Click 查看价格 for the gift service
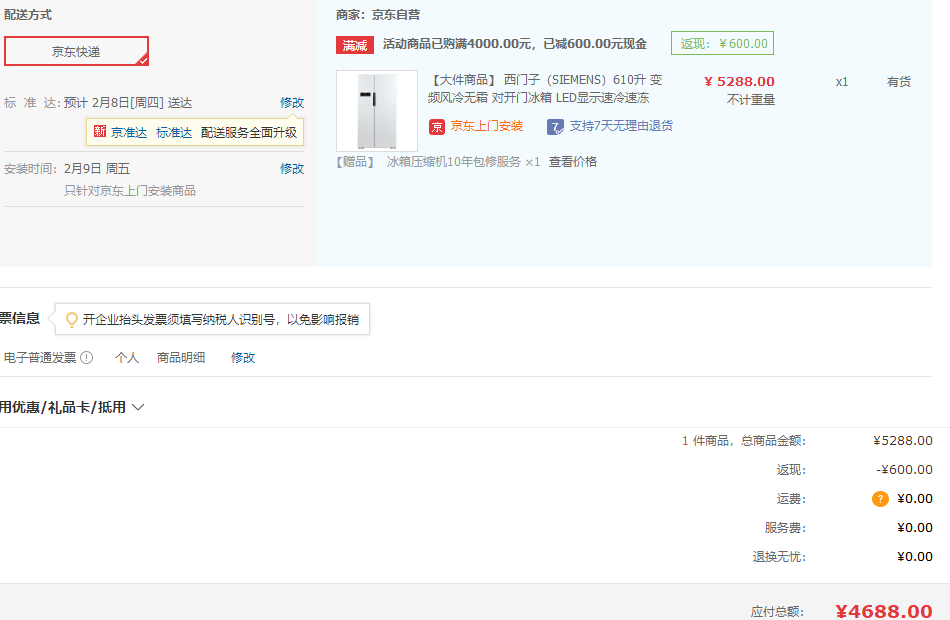The height and width of the screenshot is (620, 950). [x=573, y=162]
